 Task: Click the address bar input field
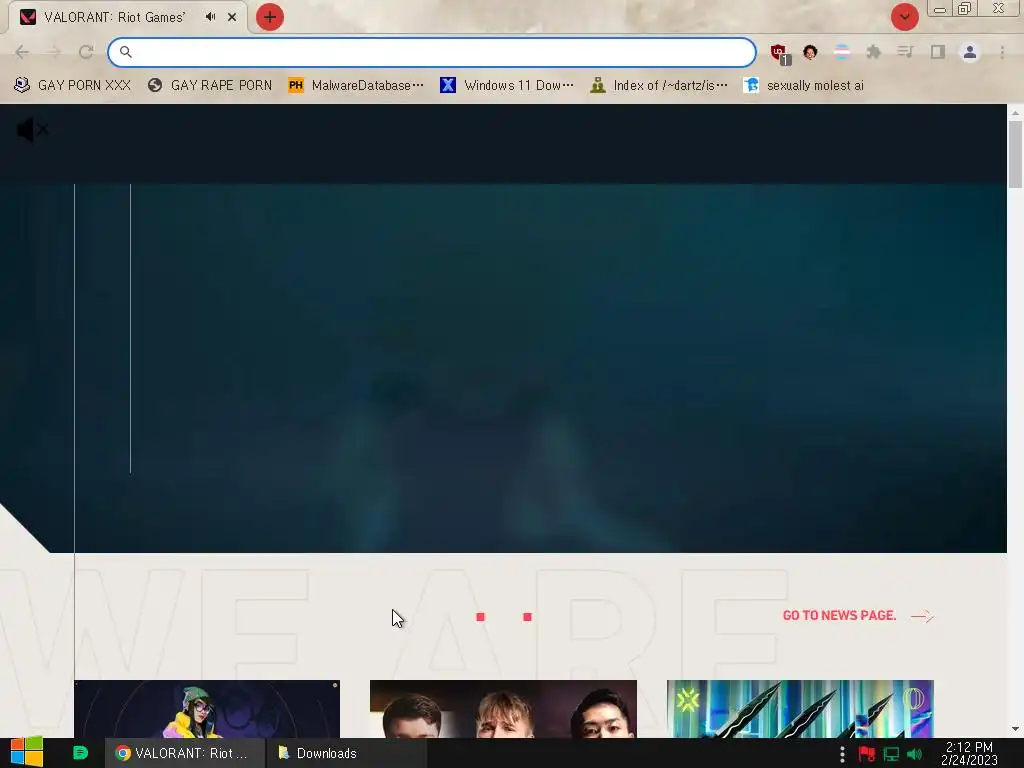click(432, 52)
